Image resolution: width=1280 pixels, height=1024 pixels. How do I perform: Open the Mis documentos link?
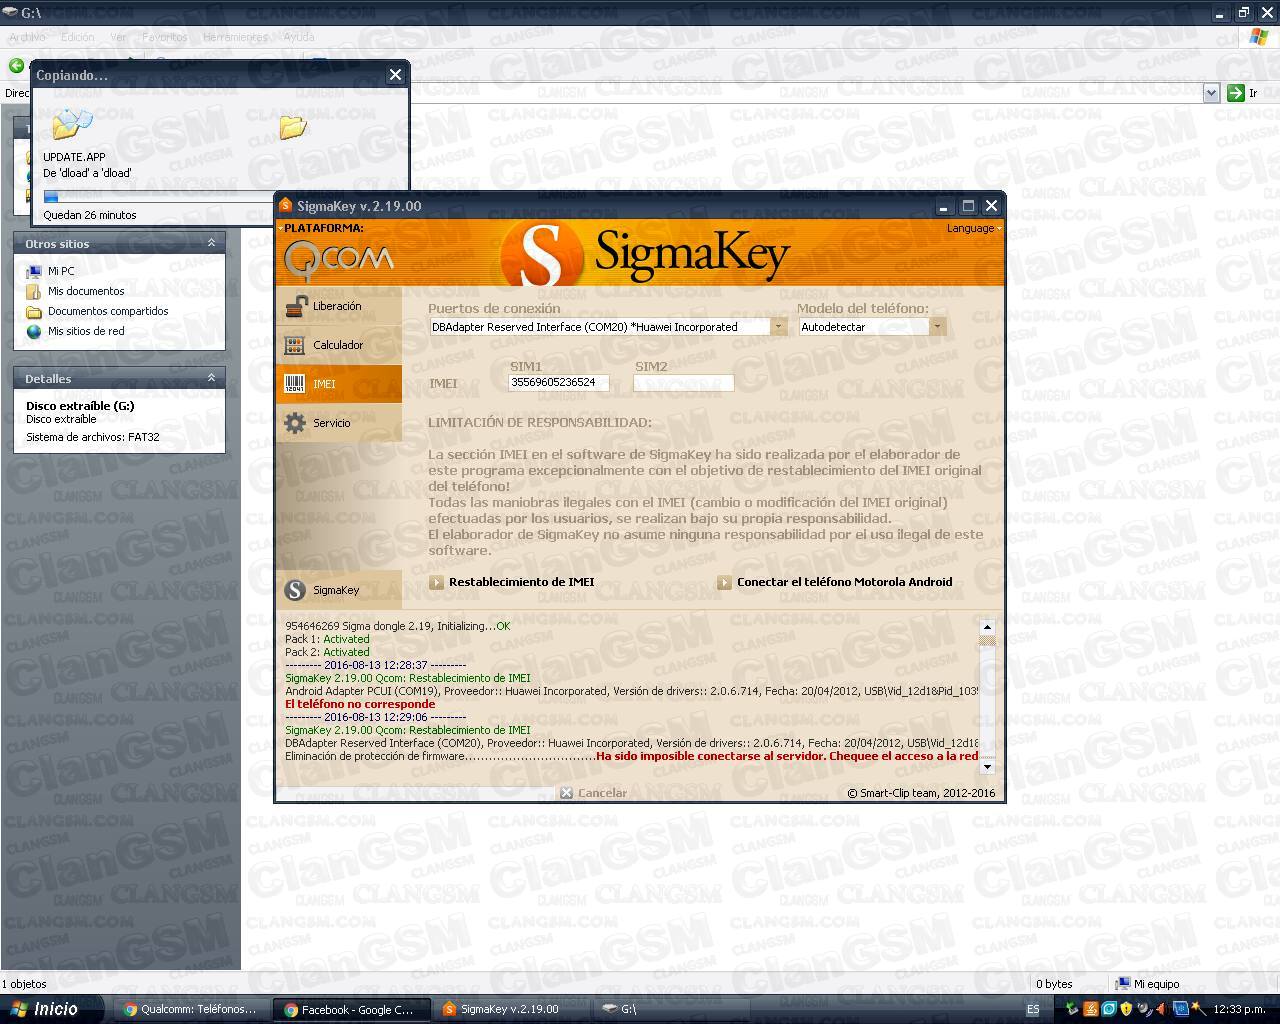pos(86,291)
